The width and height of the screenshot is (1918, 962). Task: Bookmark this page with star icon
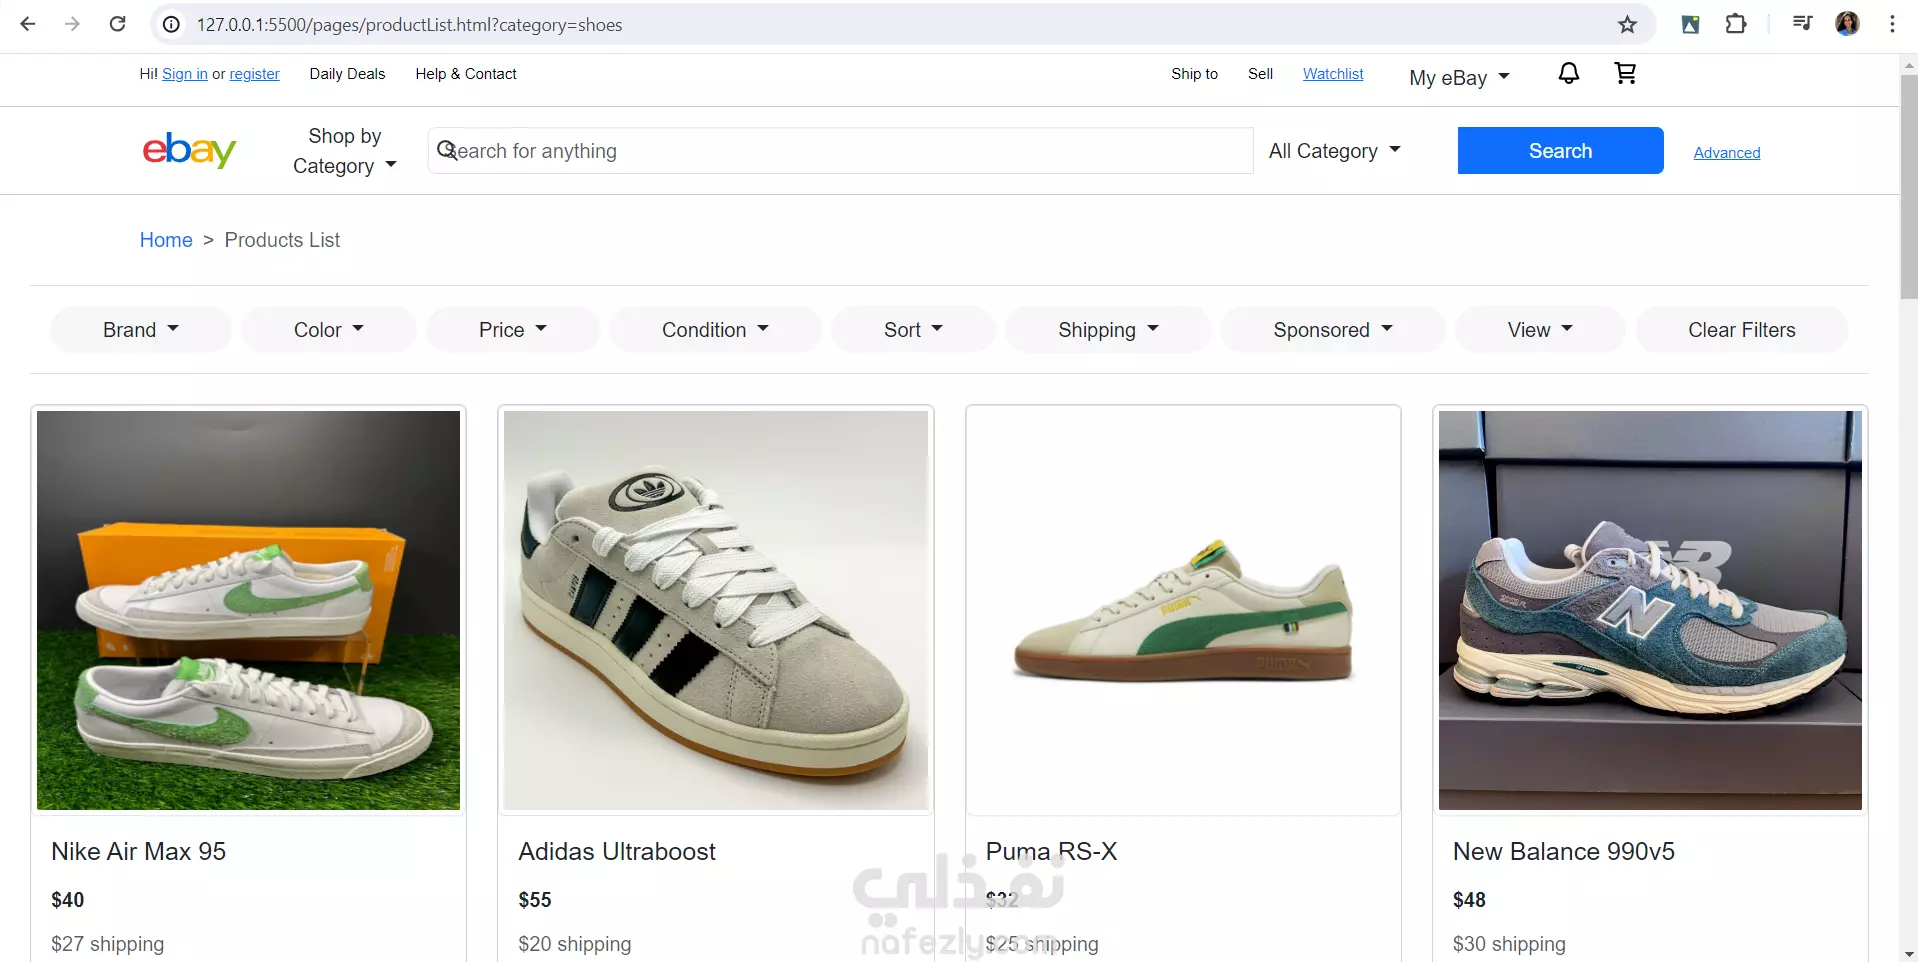(x=1627, y=24)
